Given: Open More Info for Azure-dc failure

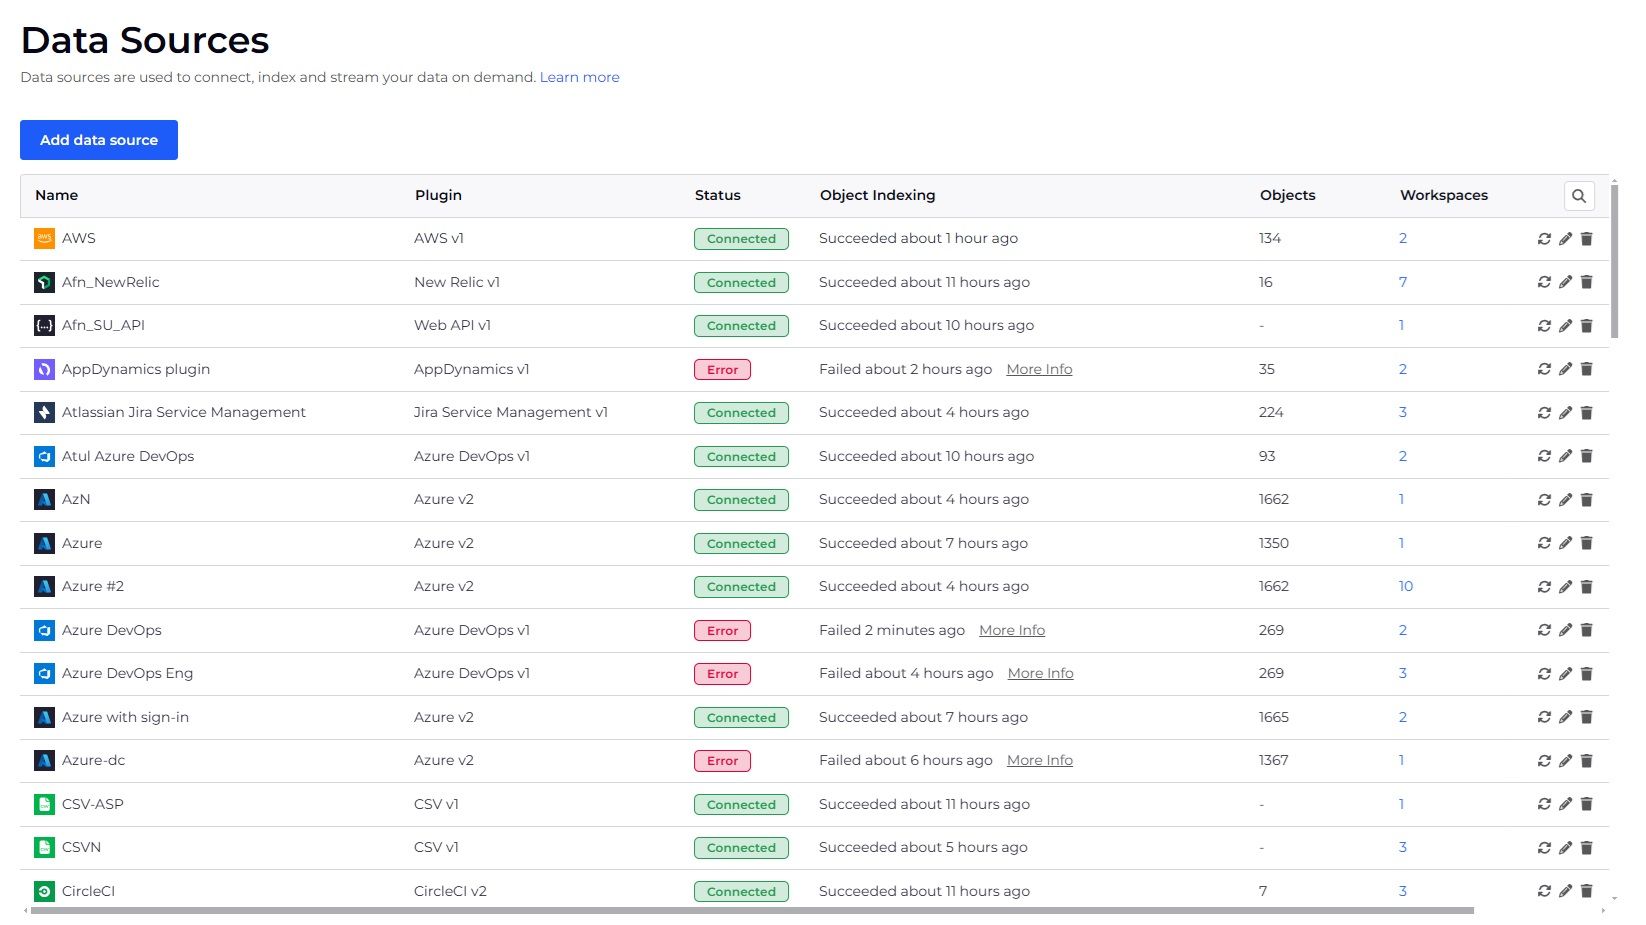Looking at the screenshot, I should click(1040, 760).
